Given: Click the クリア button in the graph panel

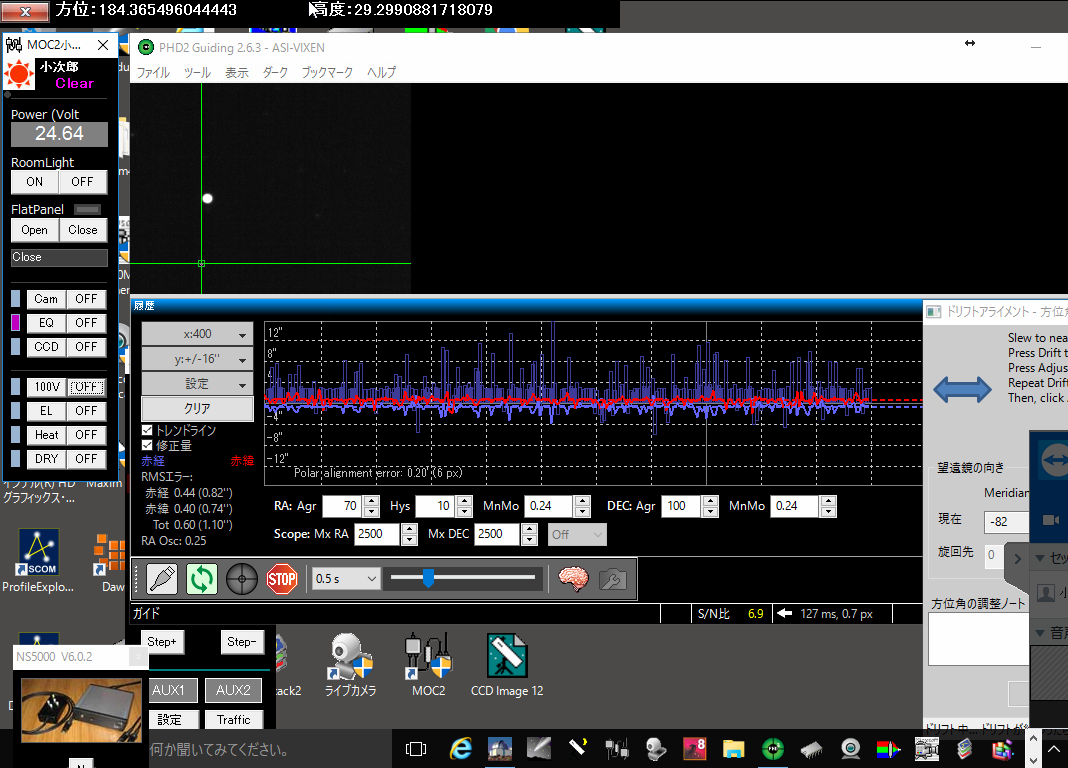Looking at the screenshot, I should pyautogui.click(x=198, y=409).
